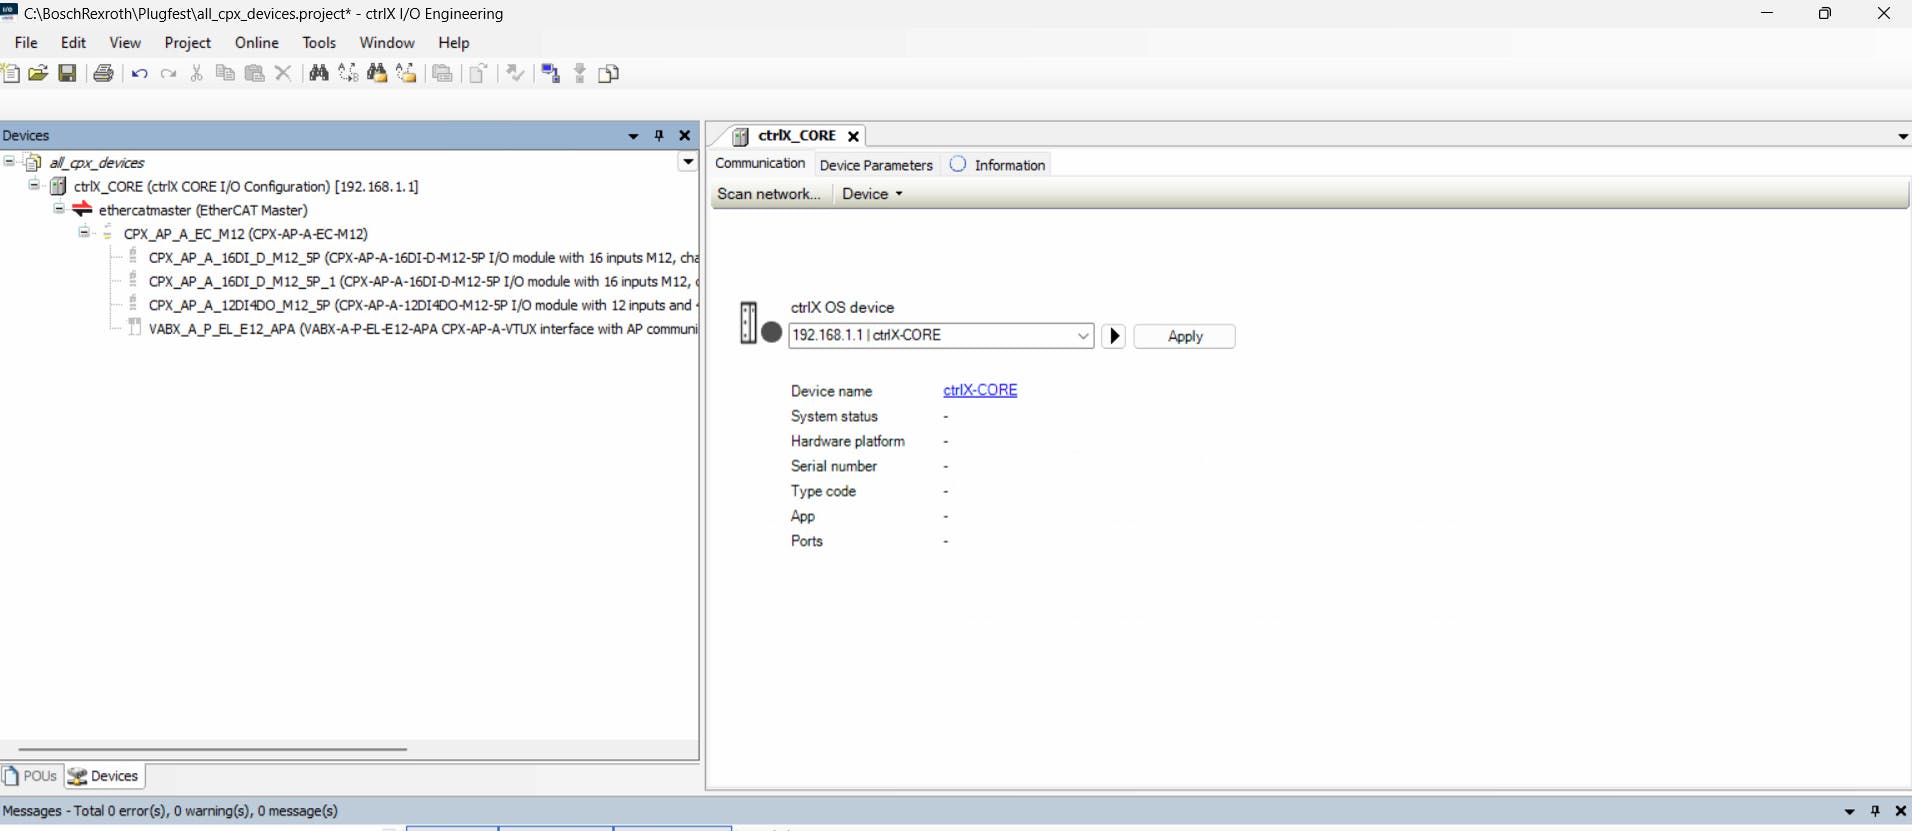Open Devices panel options dropdown arrow
Image resolution: width=1912 pixels, height=831 pixels.
(x=633, y=136)
